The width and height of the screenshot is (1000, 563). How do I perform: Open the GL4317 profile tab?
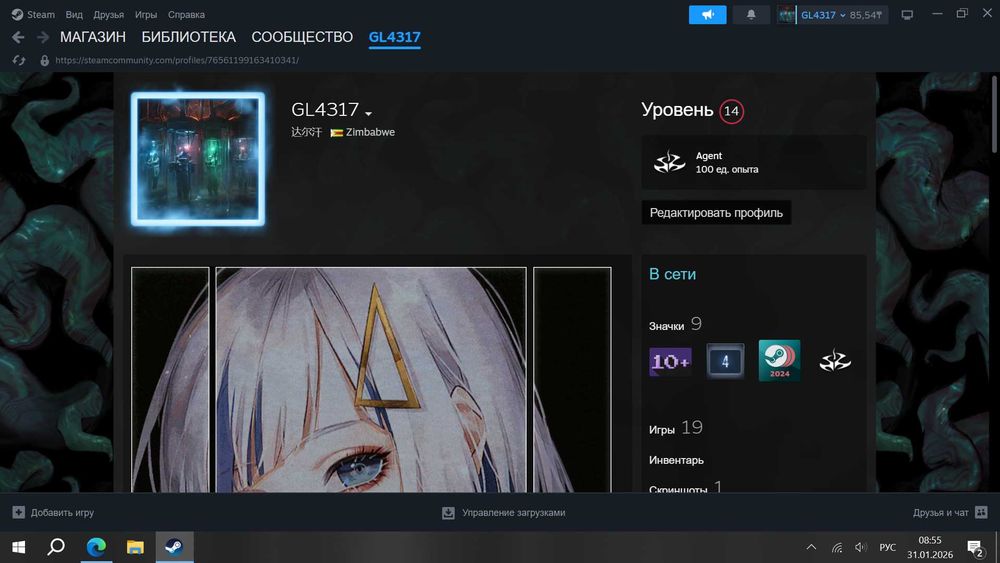[x=394, y=37]
